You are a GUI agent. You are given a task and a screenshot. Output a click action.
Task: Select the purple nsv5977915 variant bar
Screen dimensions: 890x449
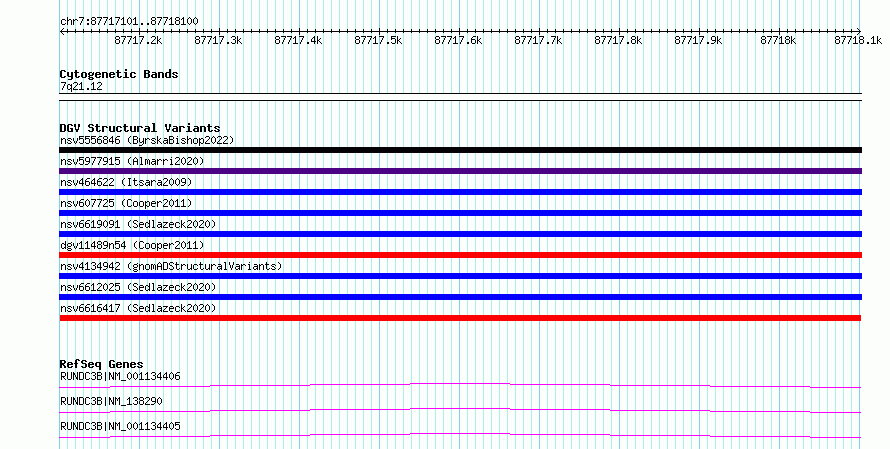click(460, 171)
